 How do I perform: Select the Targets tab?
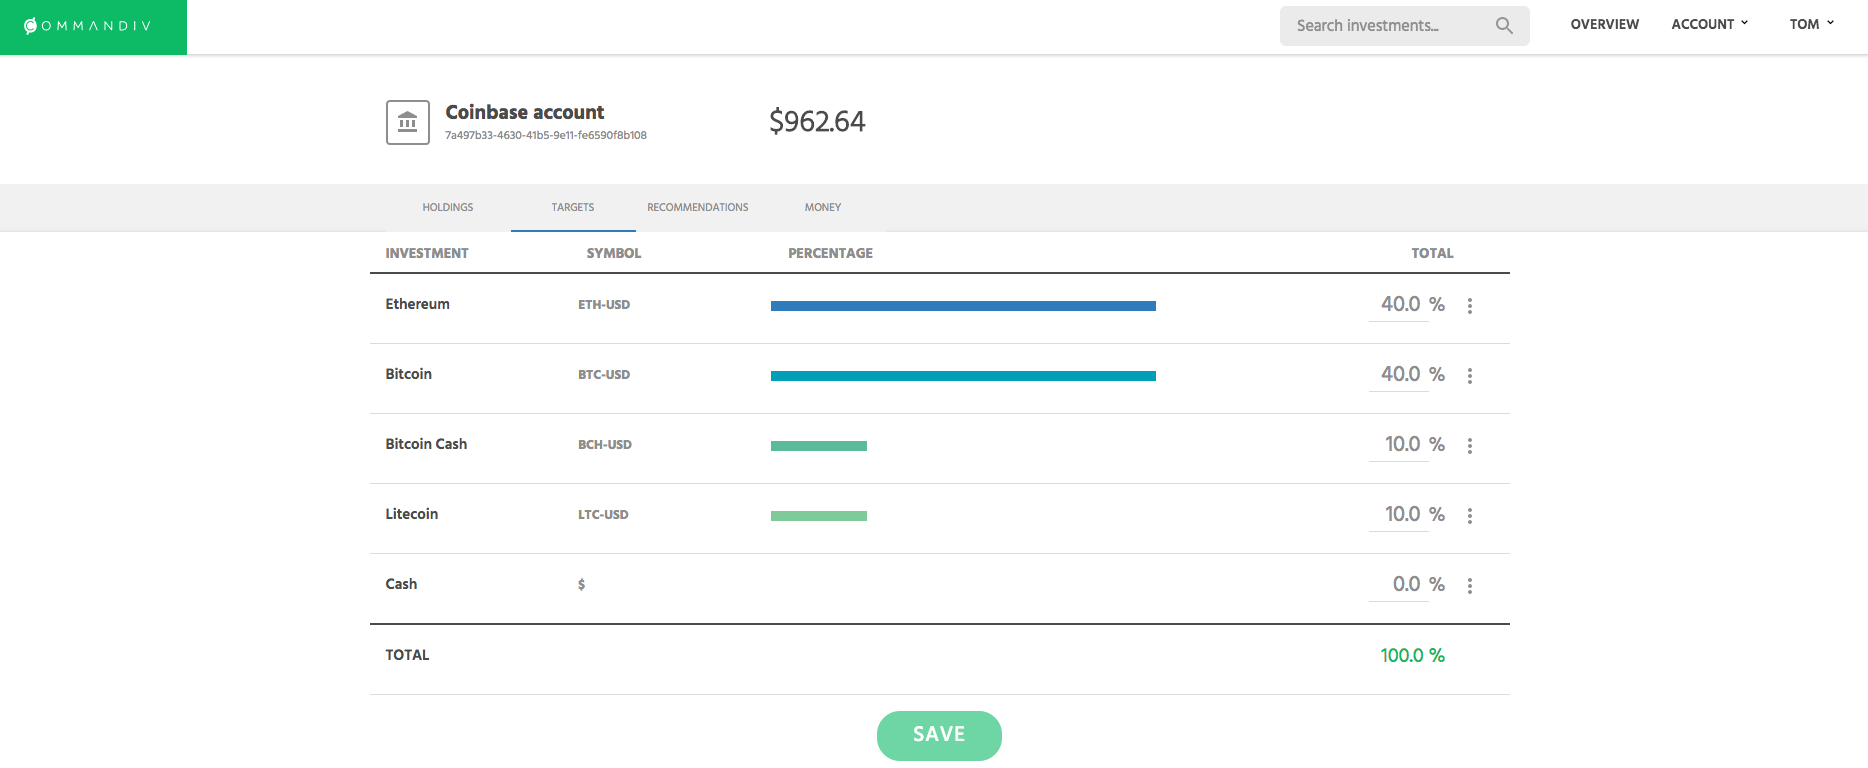573,208
